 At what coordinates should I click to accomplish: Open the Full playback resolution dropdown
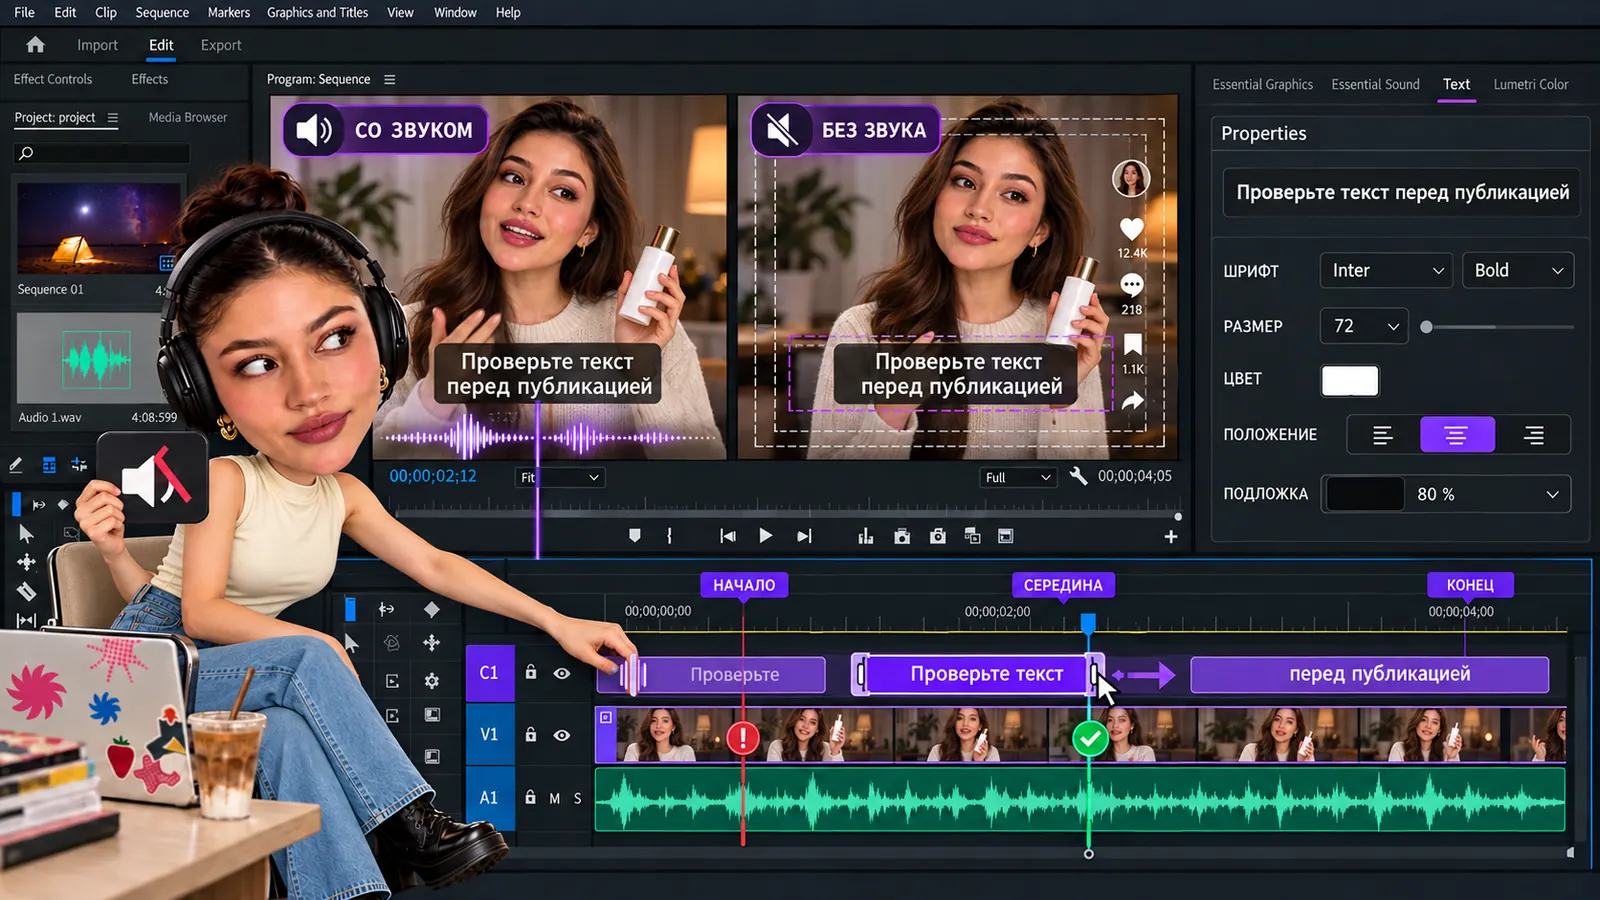[1018, 478]
